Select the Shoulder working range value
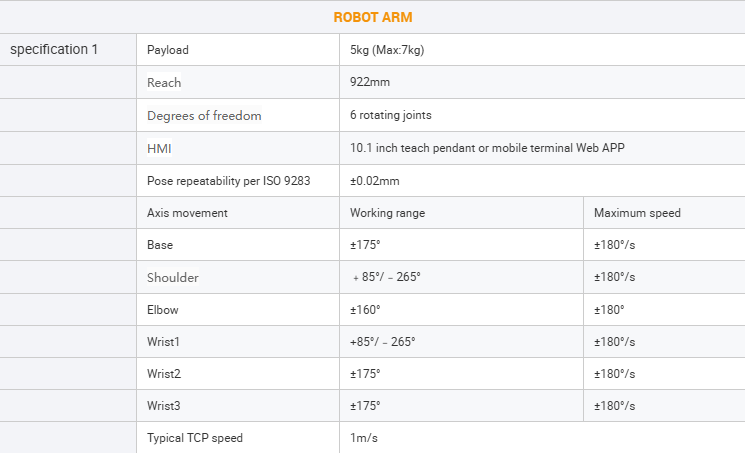 point(386,277)
